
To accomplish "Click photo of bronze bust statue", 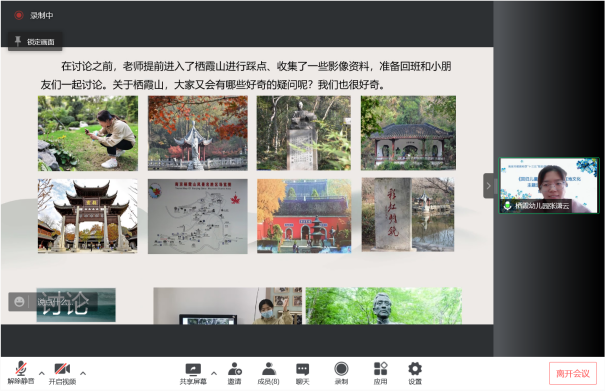I will pyautogui.click(x=384, y=306).
